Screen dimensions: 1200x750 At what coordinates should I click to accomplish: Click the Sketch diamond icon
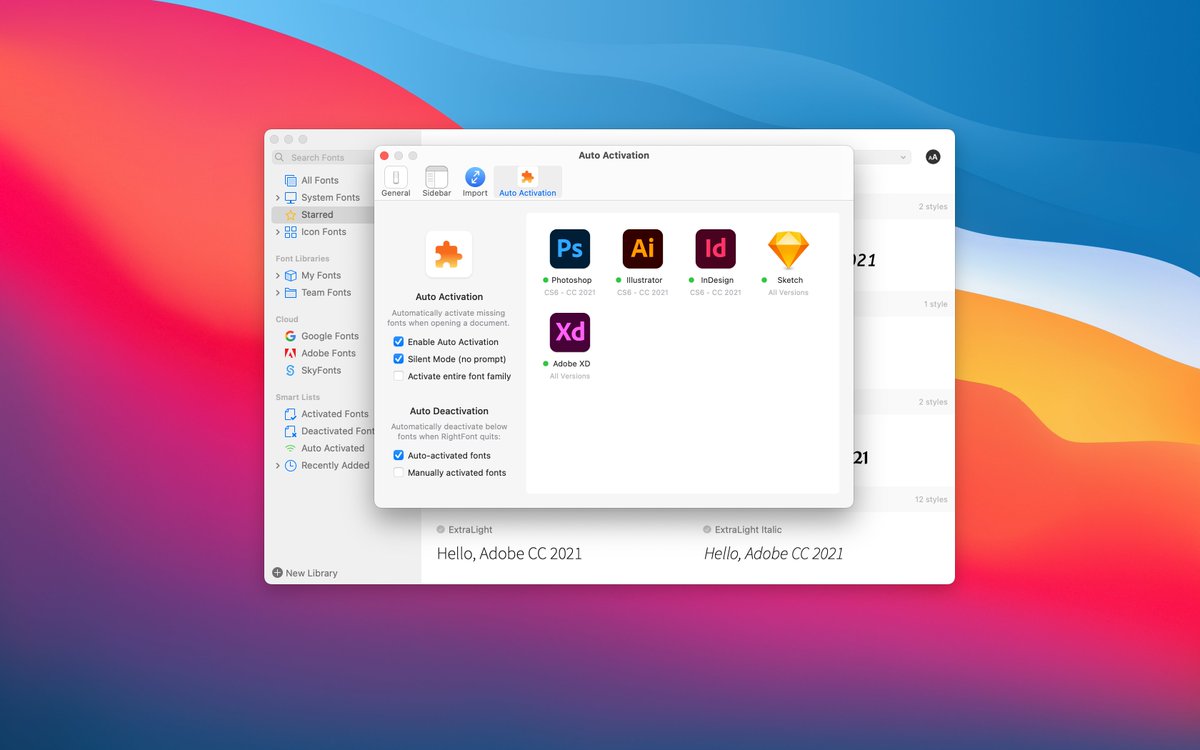789,249
